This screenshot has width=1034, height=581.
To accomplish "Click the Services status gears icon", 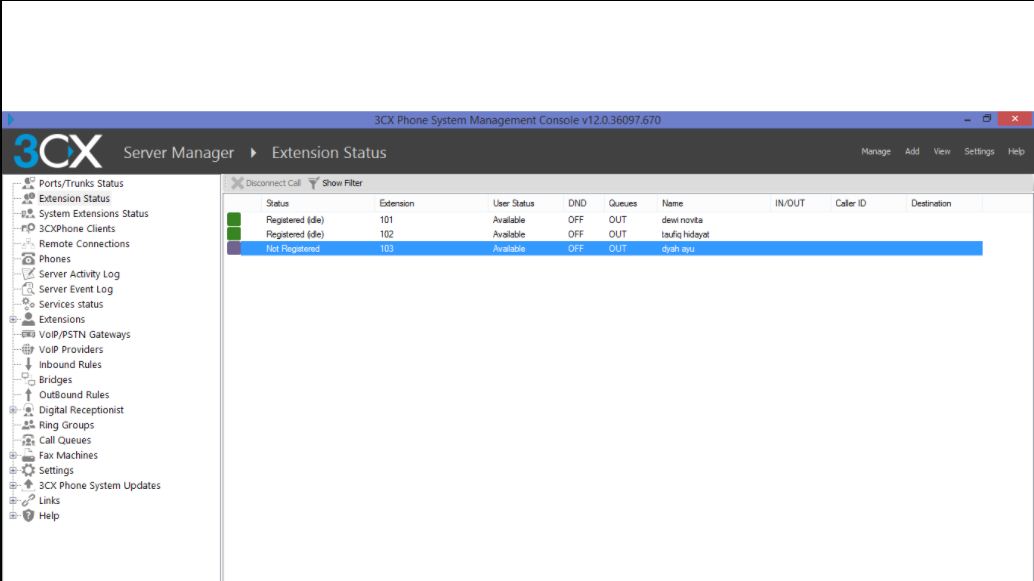I will tap(28, 304).
